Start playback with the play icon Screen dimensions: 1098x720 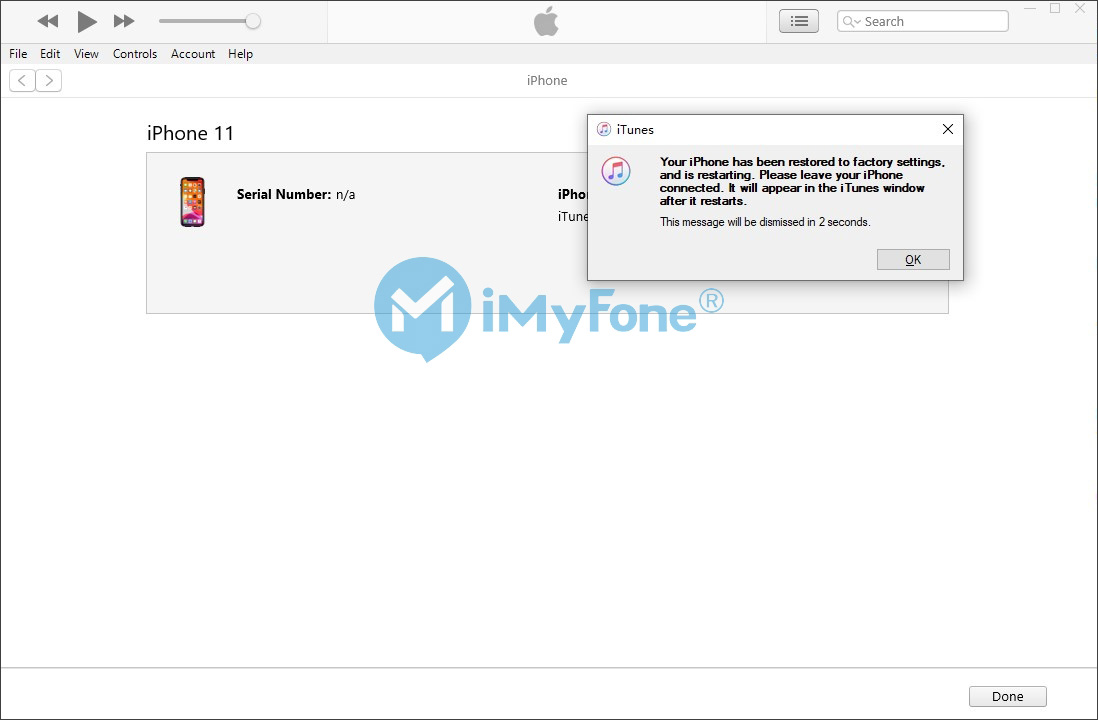tap(87, 22)
